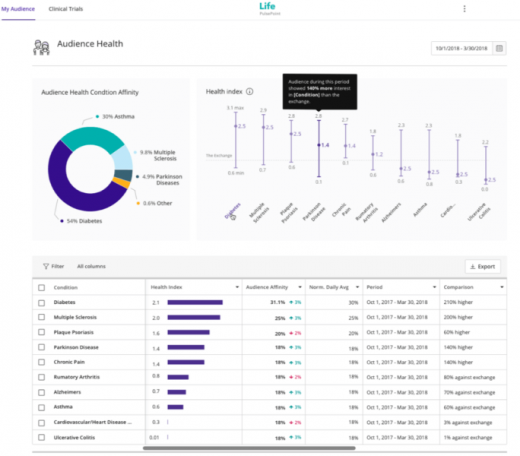Image resolution: width=520 pixels, height=456 pixels.
Task: Click Ulcerative Colitis condition name in table
Action: (74, 437)
